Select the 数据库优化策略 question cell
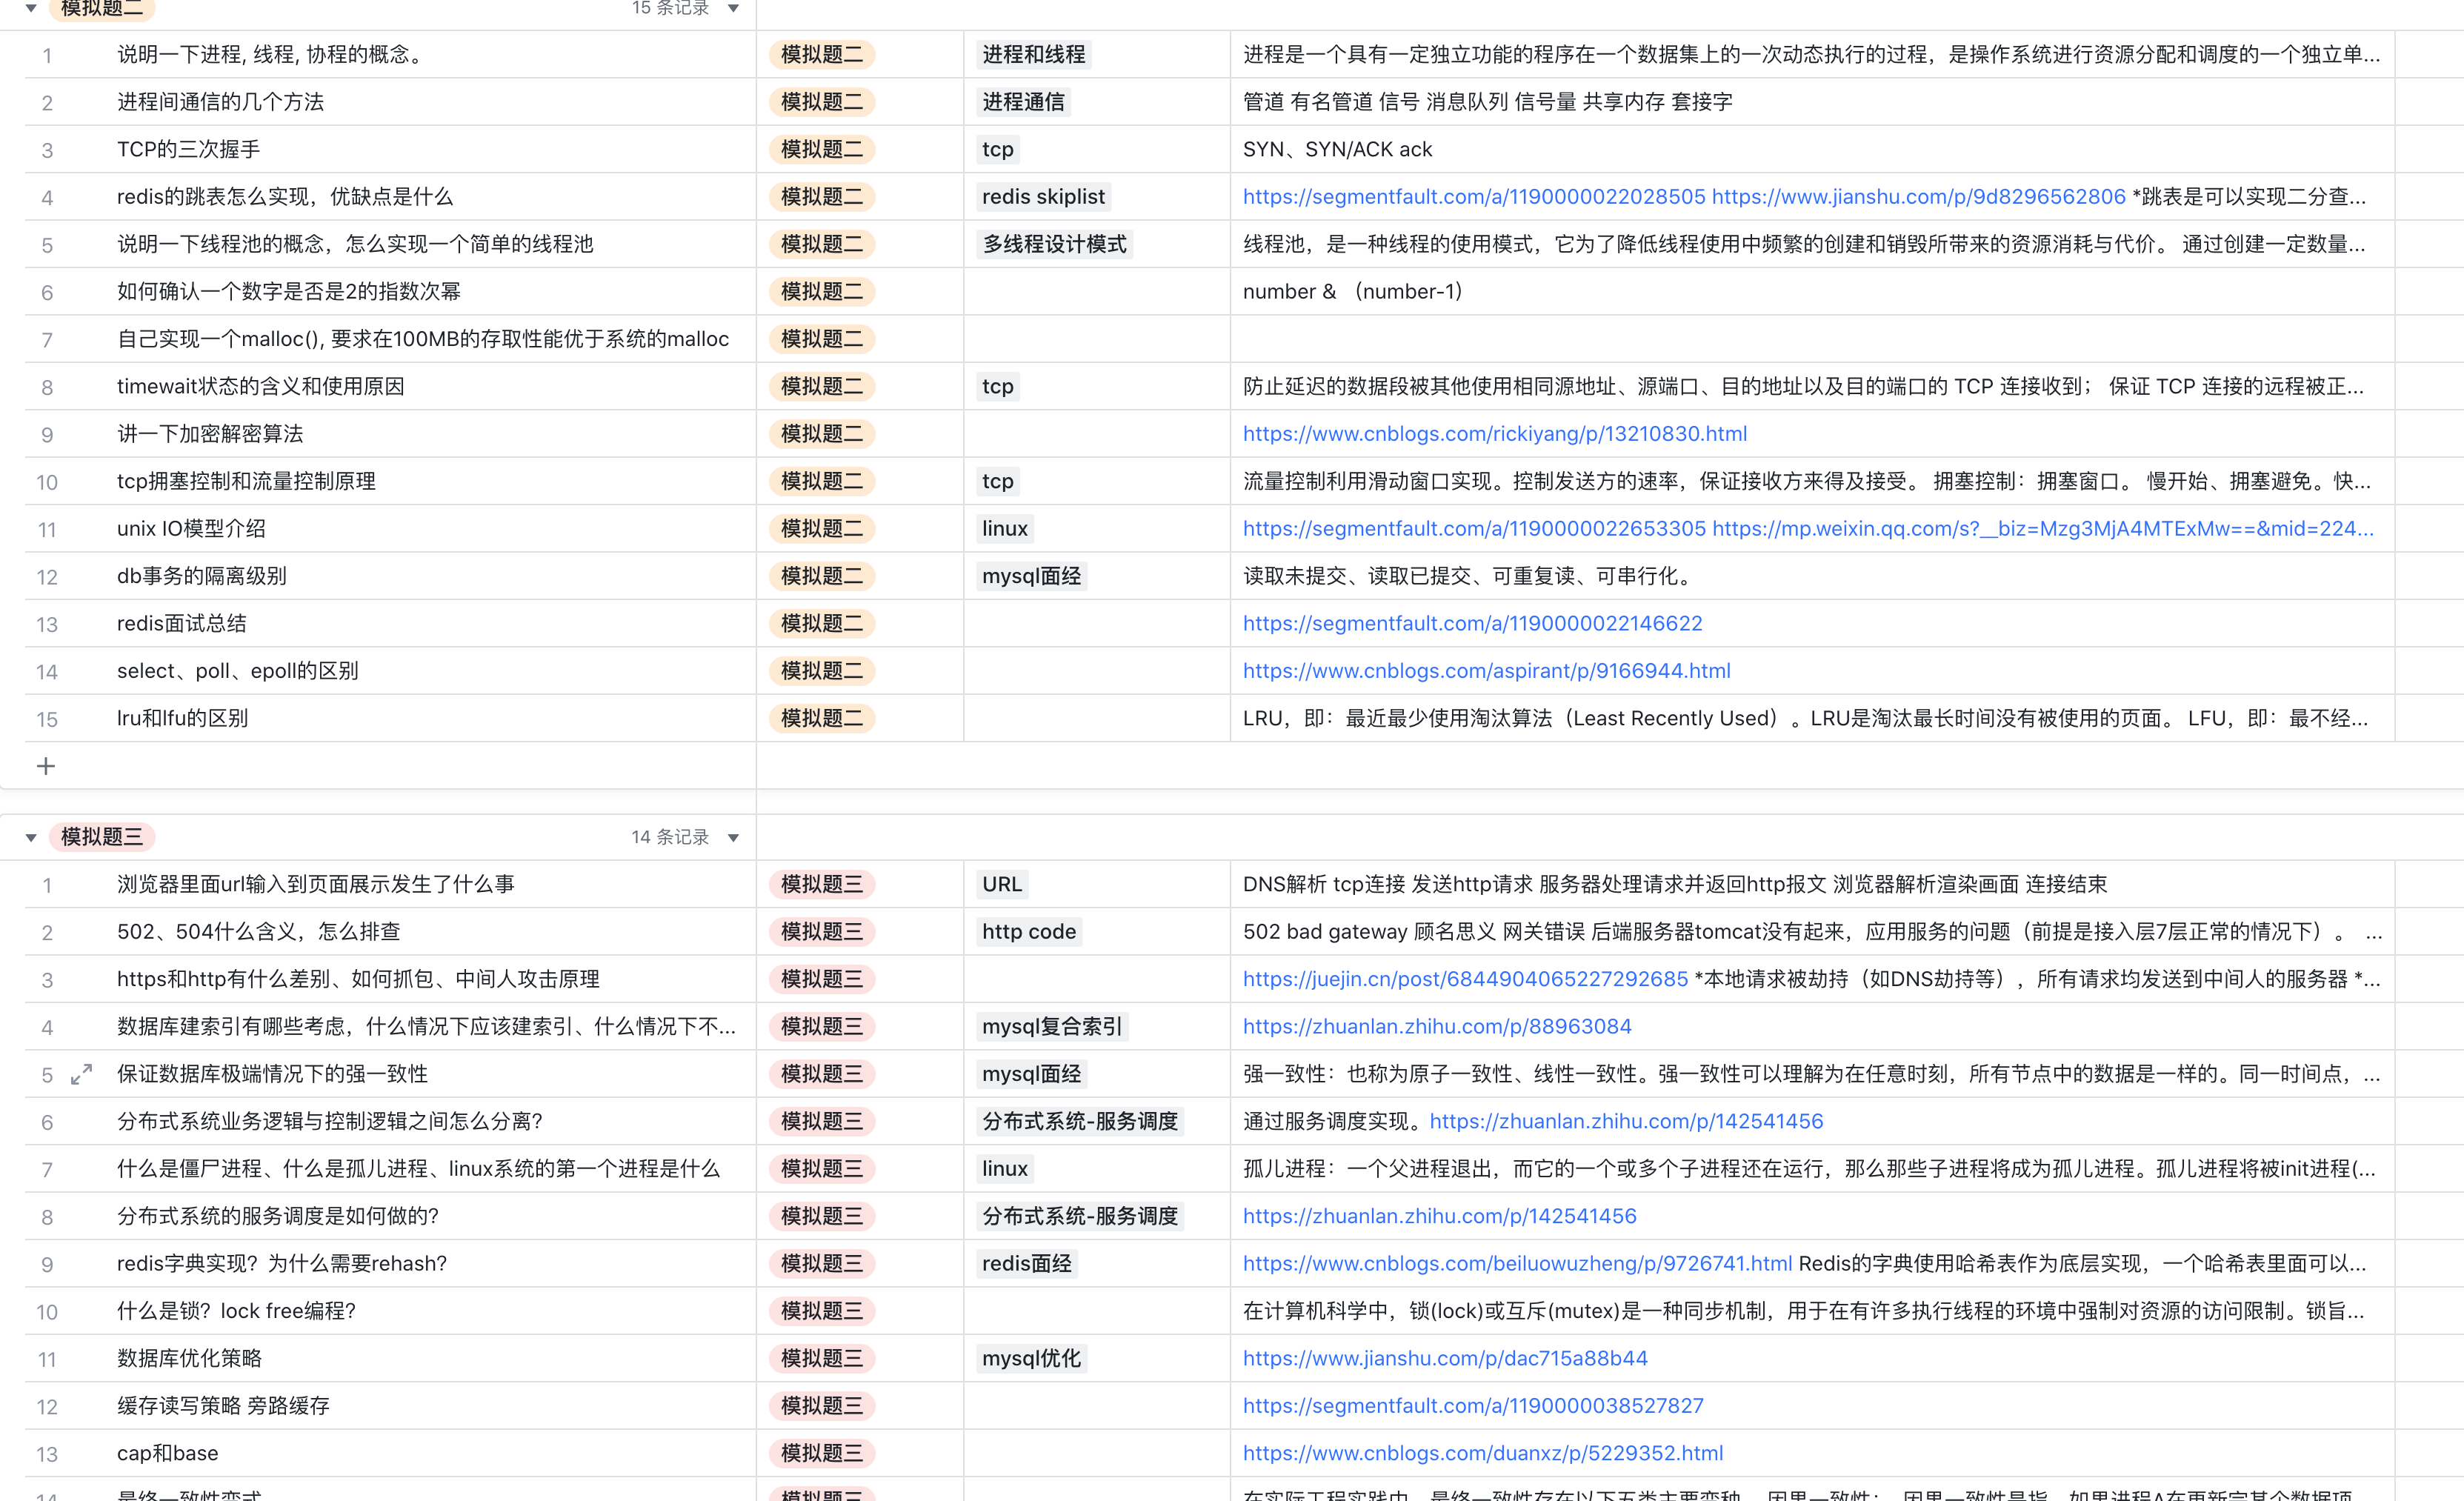Screen dimensions: 2464x1501 coord(189,1359)
